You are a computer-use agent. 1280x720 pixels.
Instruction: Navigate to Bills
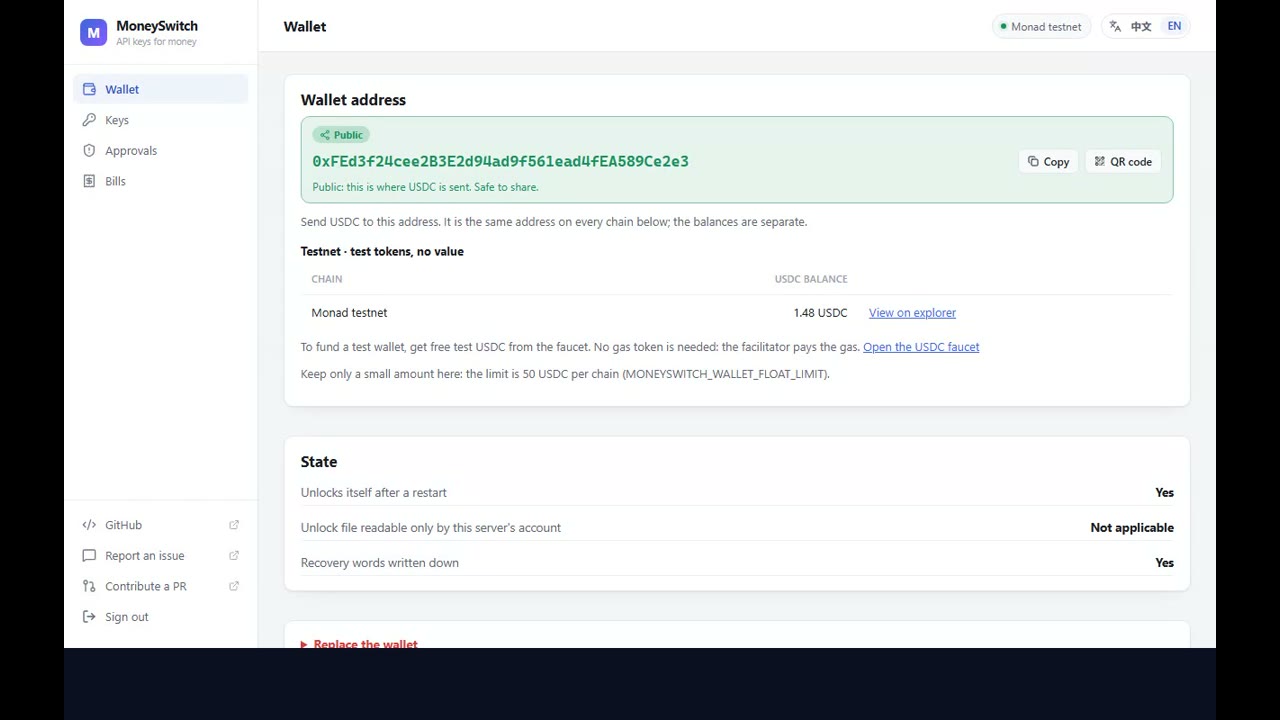[x=160, y=181]
